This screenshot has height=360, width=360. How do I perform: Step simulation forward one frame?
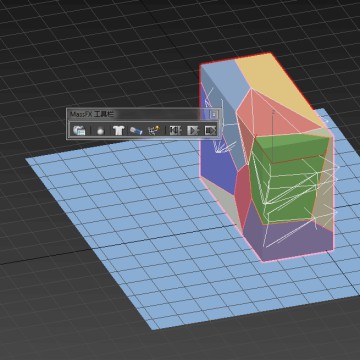click(211, 130)
